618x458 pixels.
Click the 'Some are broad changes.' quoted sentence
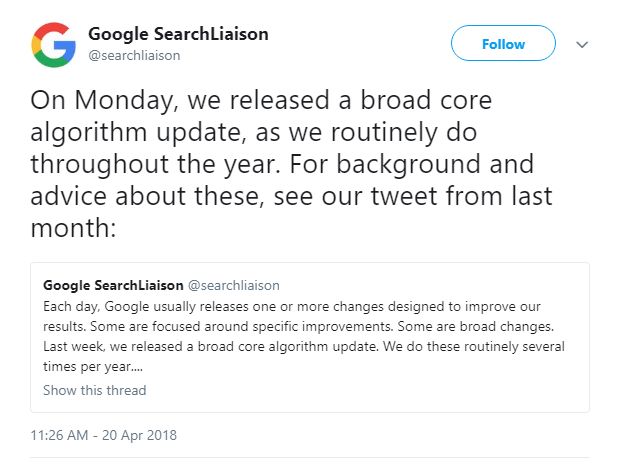475,326
